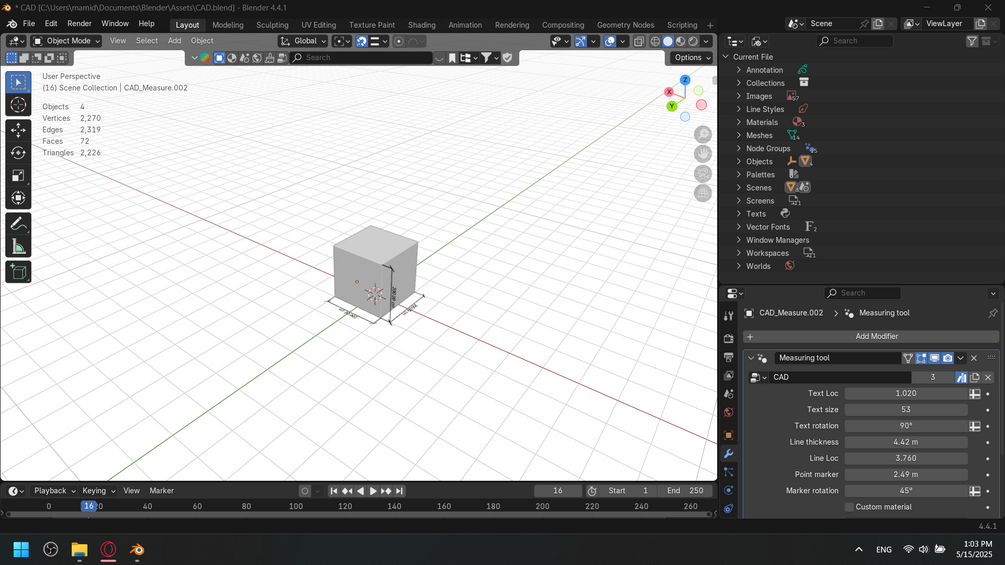Select the Scale tool

pyautogui.click(x=18, y=175)
